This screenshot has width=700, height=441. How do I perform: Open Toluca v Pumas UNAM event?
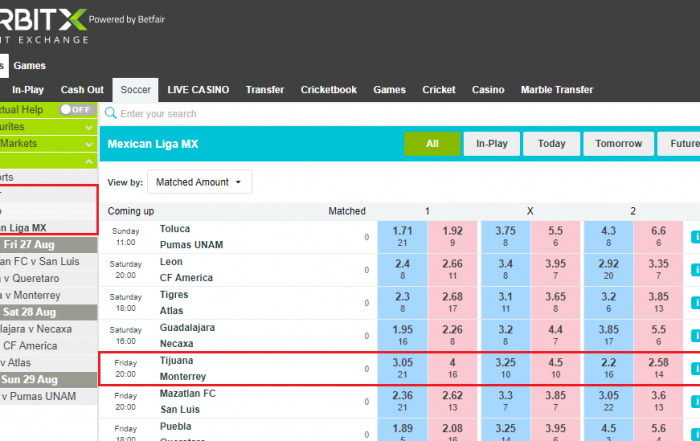(191, 237)
